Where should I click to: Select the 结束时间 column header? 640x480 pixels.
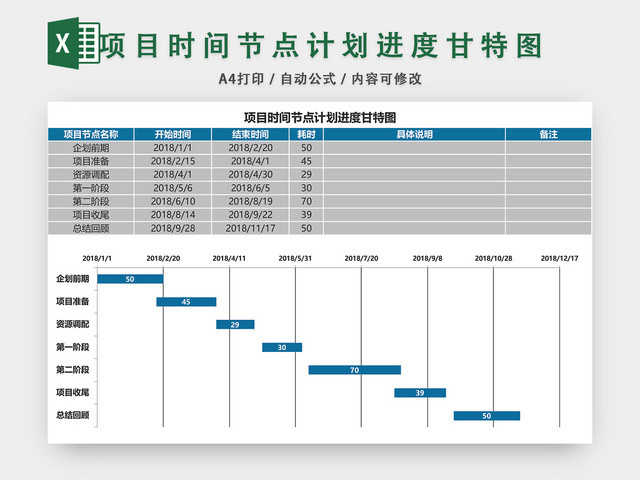click(x=250, y=134)
